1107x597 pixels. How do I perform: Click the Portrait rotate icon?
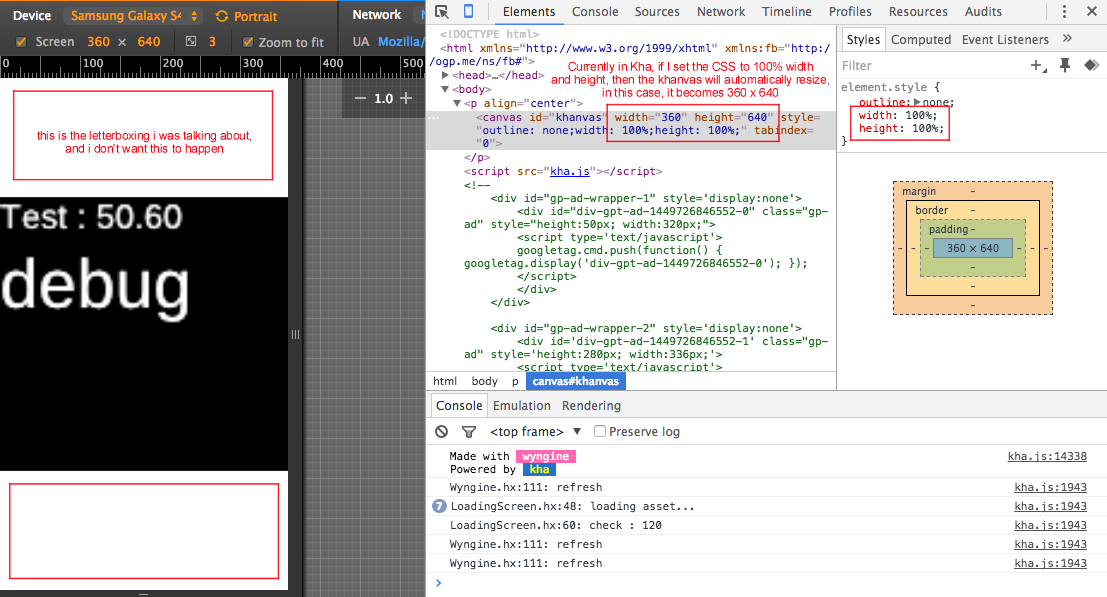[222, 16]
